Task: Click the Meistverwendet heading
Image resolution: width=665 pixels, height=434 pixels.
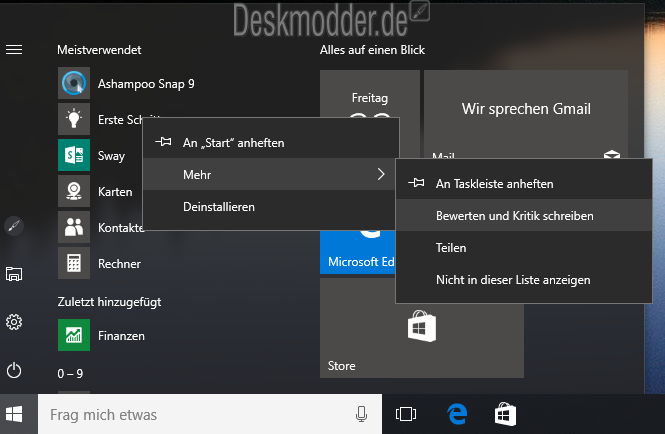Action: (99, 50)
